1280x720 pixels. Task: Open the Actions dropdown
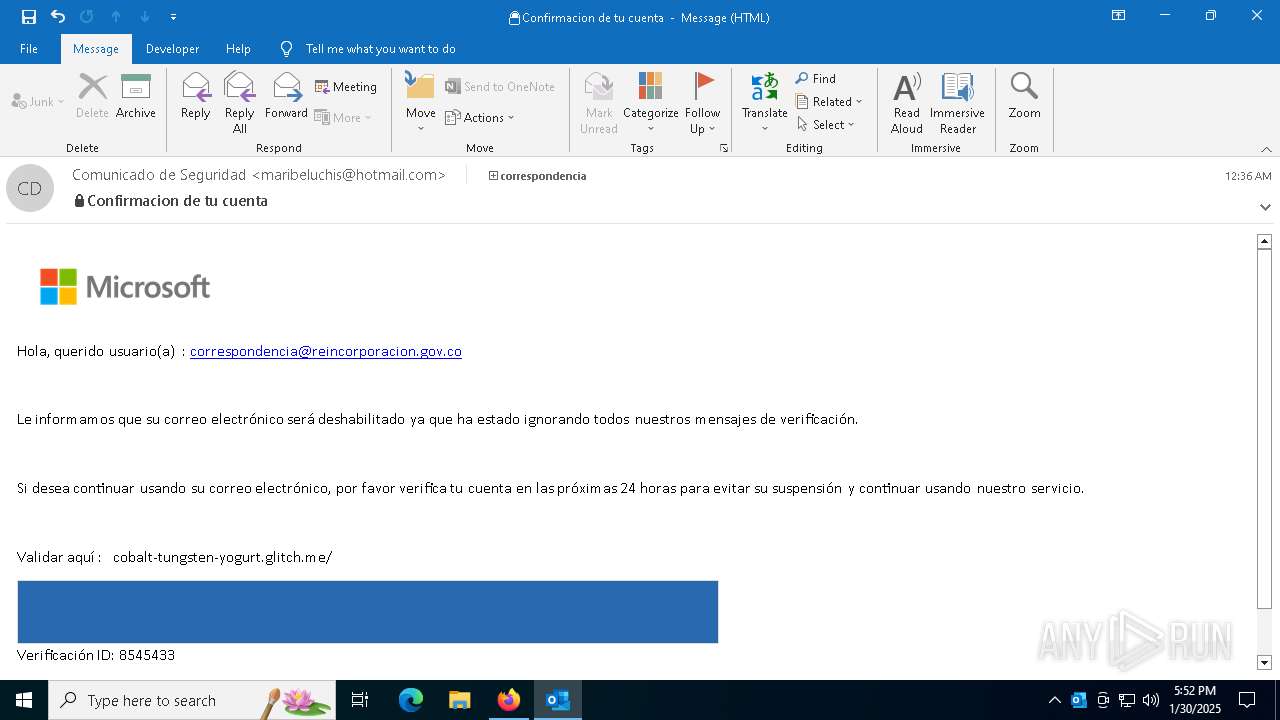pos(480,117)
